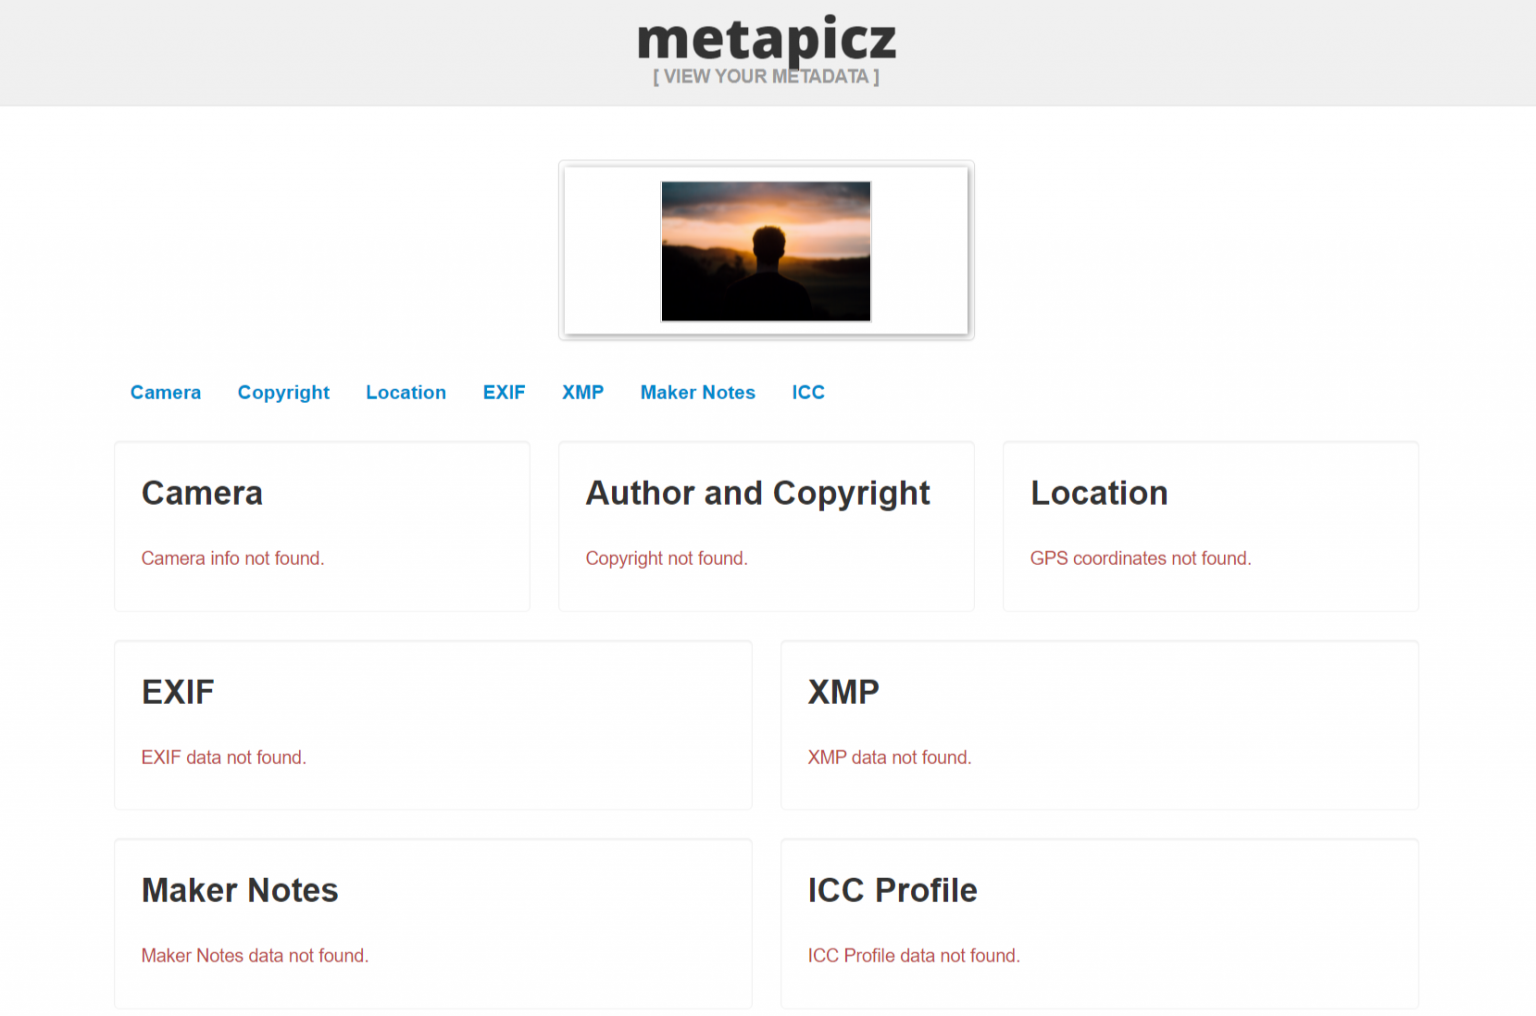The image size is (1536, 1016).
Task: Click the 'GPS coordinates not found' message
Action: pos(1140,558)
